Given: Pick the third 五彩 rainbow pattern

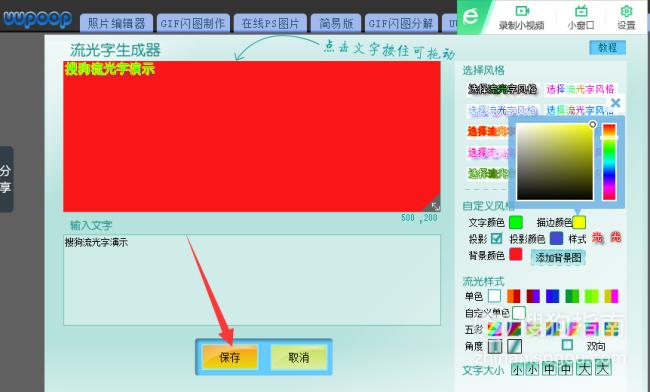Looking at the screenshot, I should pyautogui.click(x=534, y=329).
